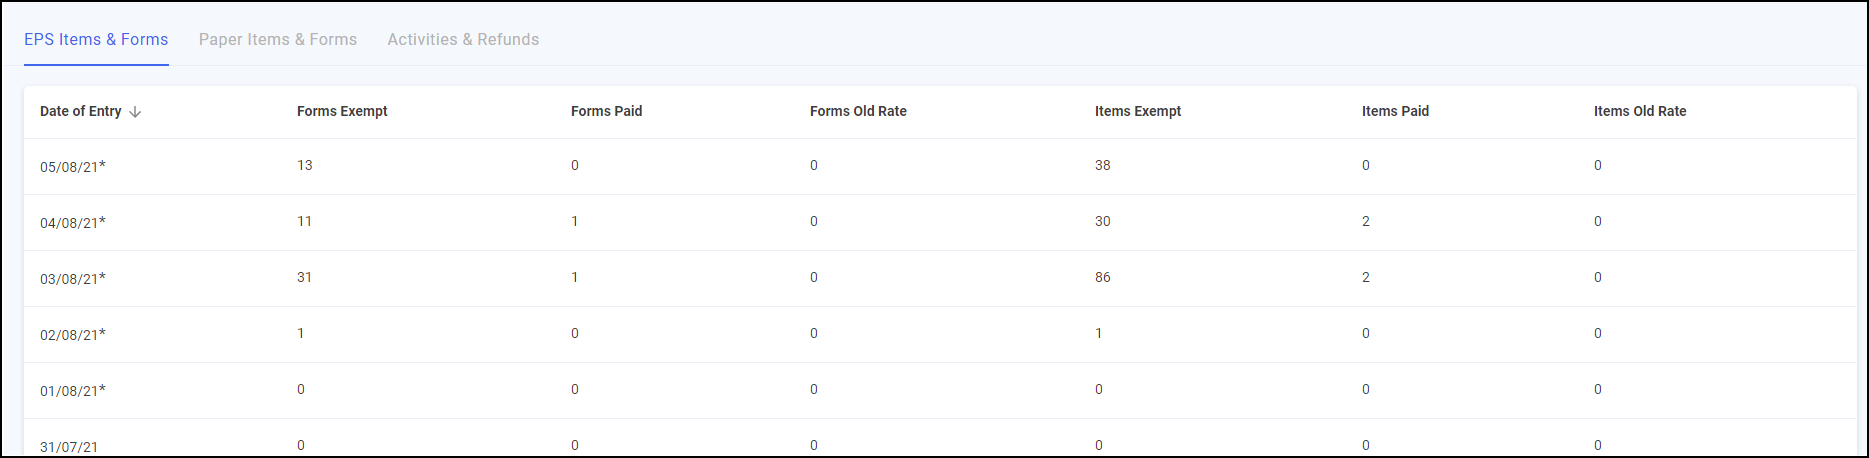The width and height of the screenshot is (1869, 458).
Task: Click the Items Old Rate column header
Action: click(1640, 112)
